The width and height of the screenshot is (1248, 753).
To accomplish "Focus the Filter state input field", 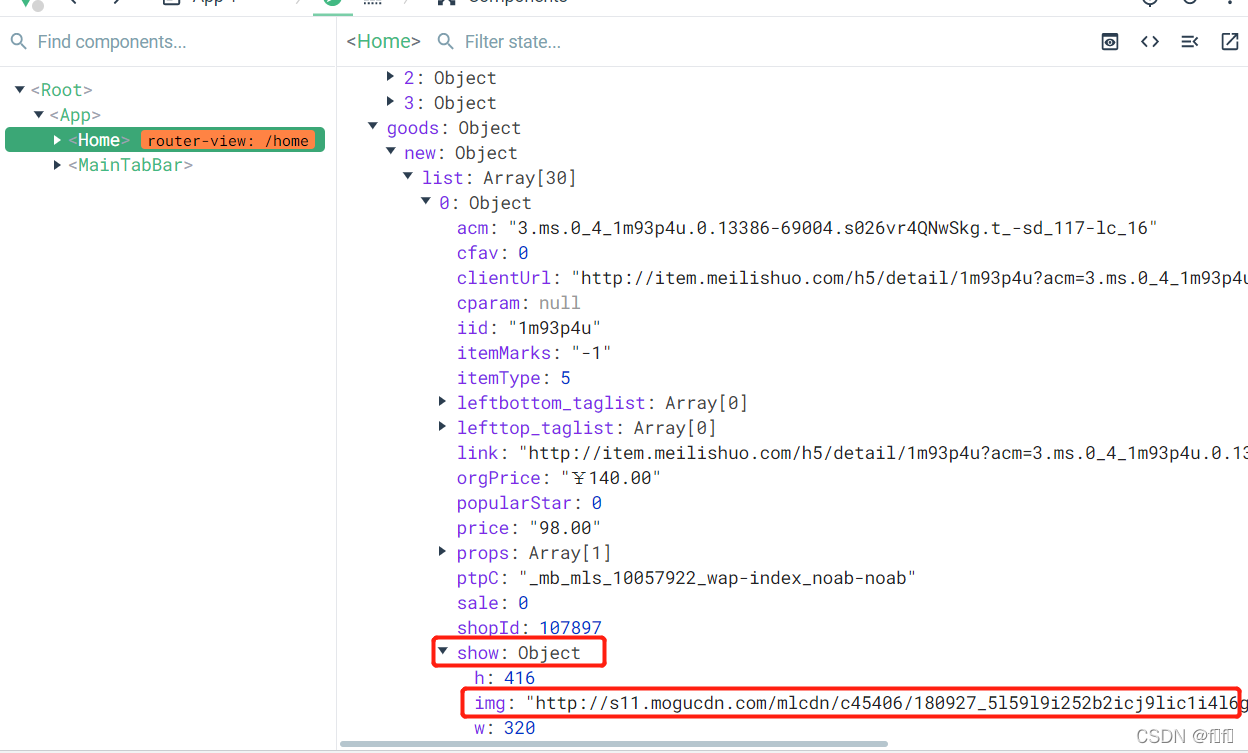I will pos(760,41).
